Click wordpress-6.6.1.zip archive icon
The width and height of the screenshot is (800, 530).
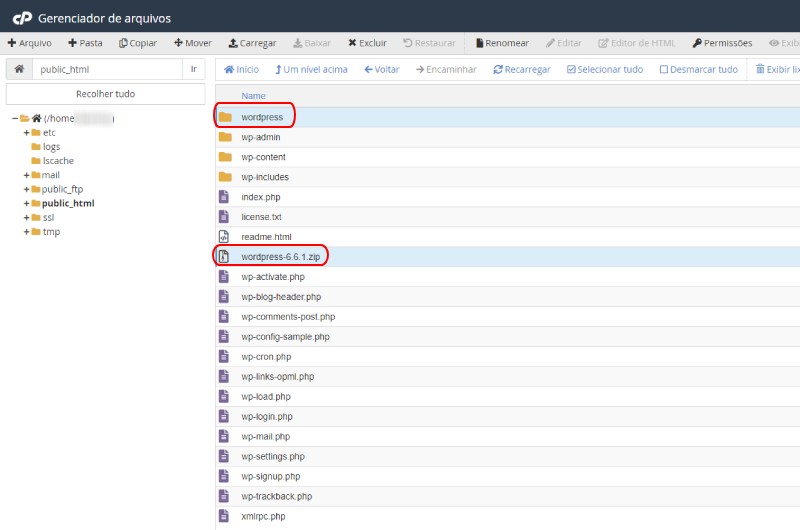tap(223, 256)
